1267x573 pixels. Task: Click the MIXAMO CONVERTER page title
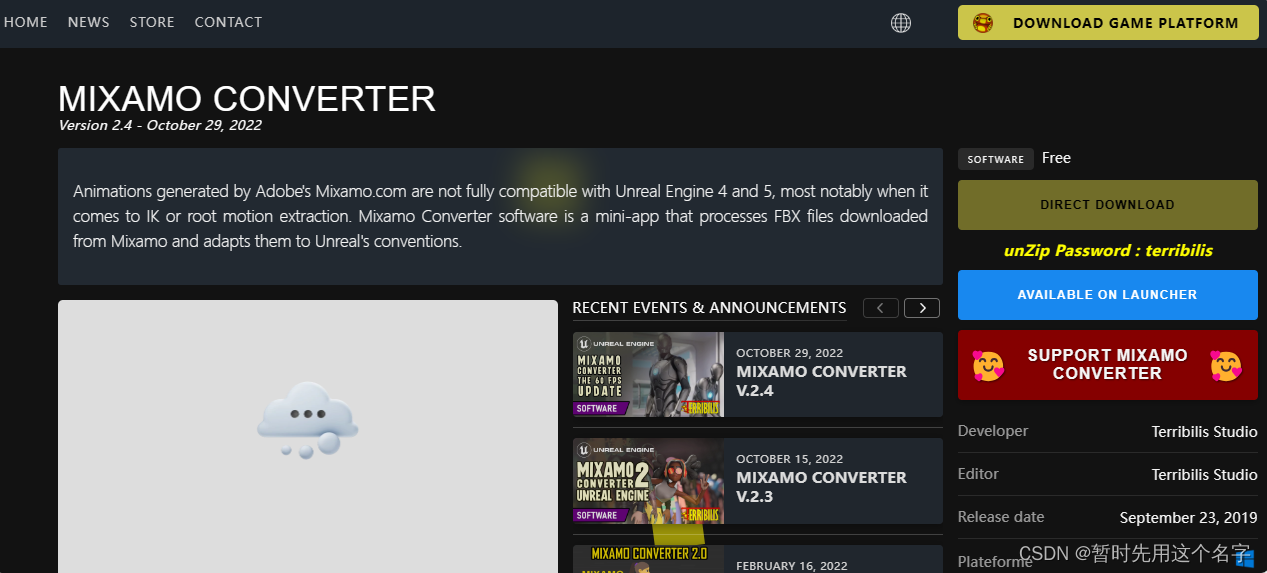coord(247,99)
